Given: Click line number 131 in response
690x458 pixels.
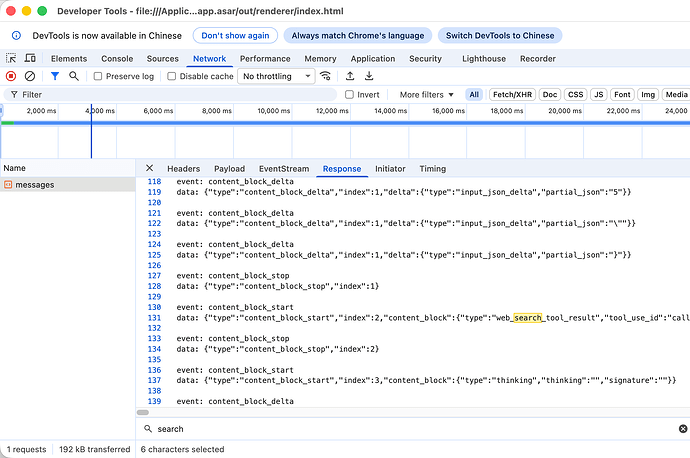Looking at the screenshot, I should [x=154, y=318].
